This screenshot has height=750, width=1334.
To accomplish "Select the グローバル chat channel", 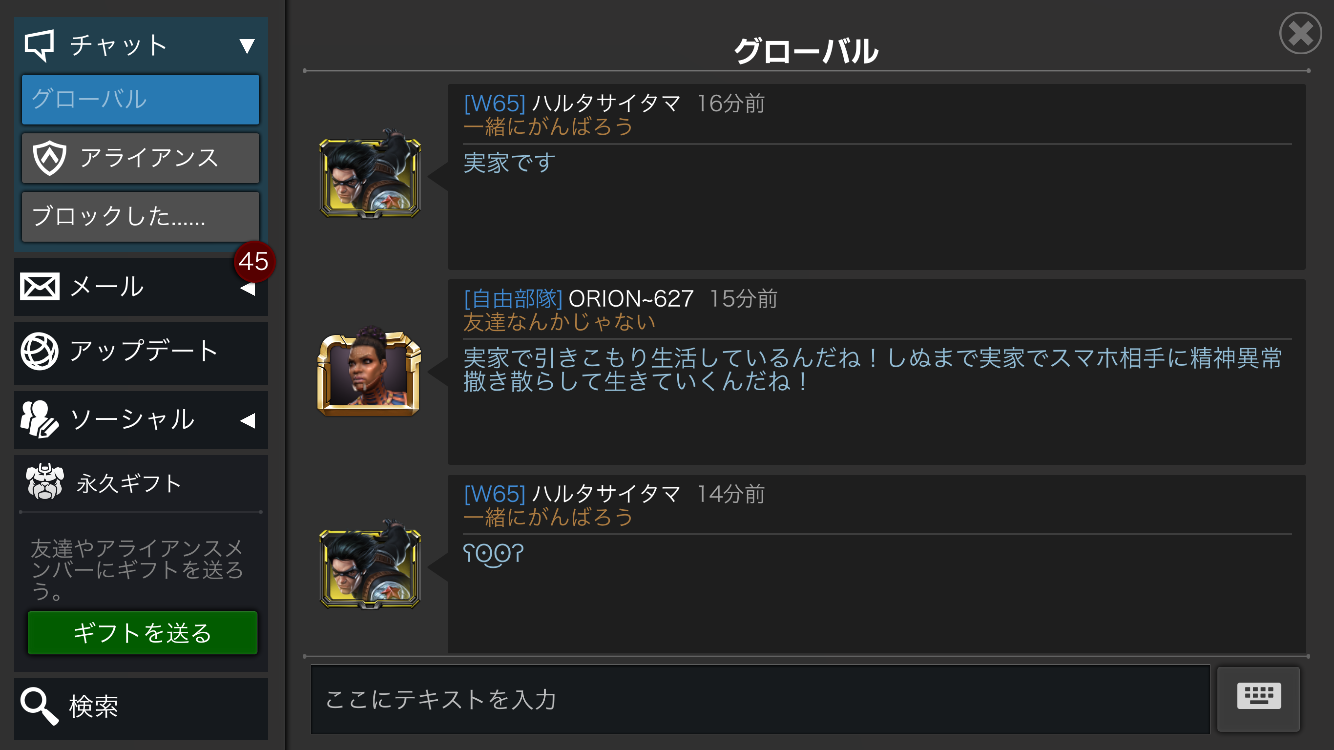I will pos(141,100).
